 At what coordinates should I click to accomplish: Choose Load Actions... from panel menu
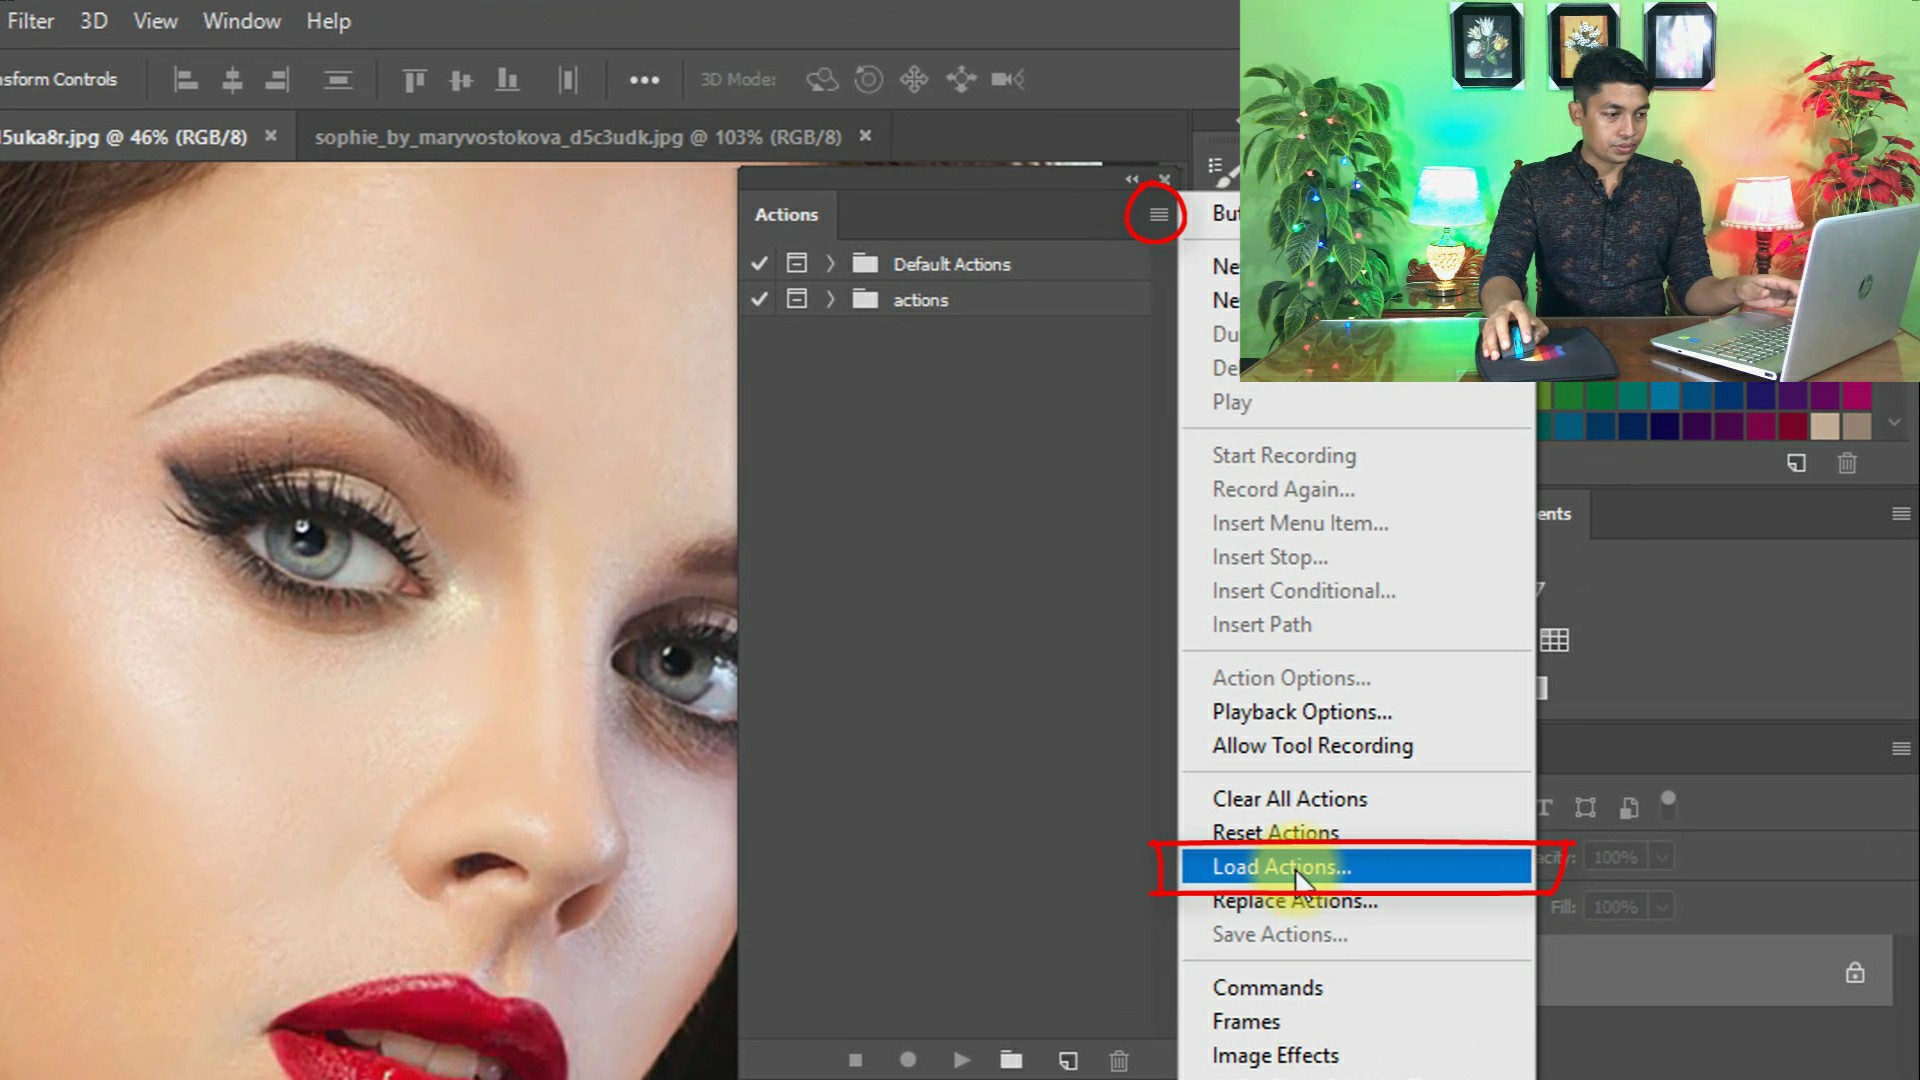(1356, 867)
